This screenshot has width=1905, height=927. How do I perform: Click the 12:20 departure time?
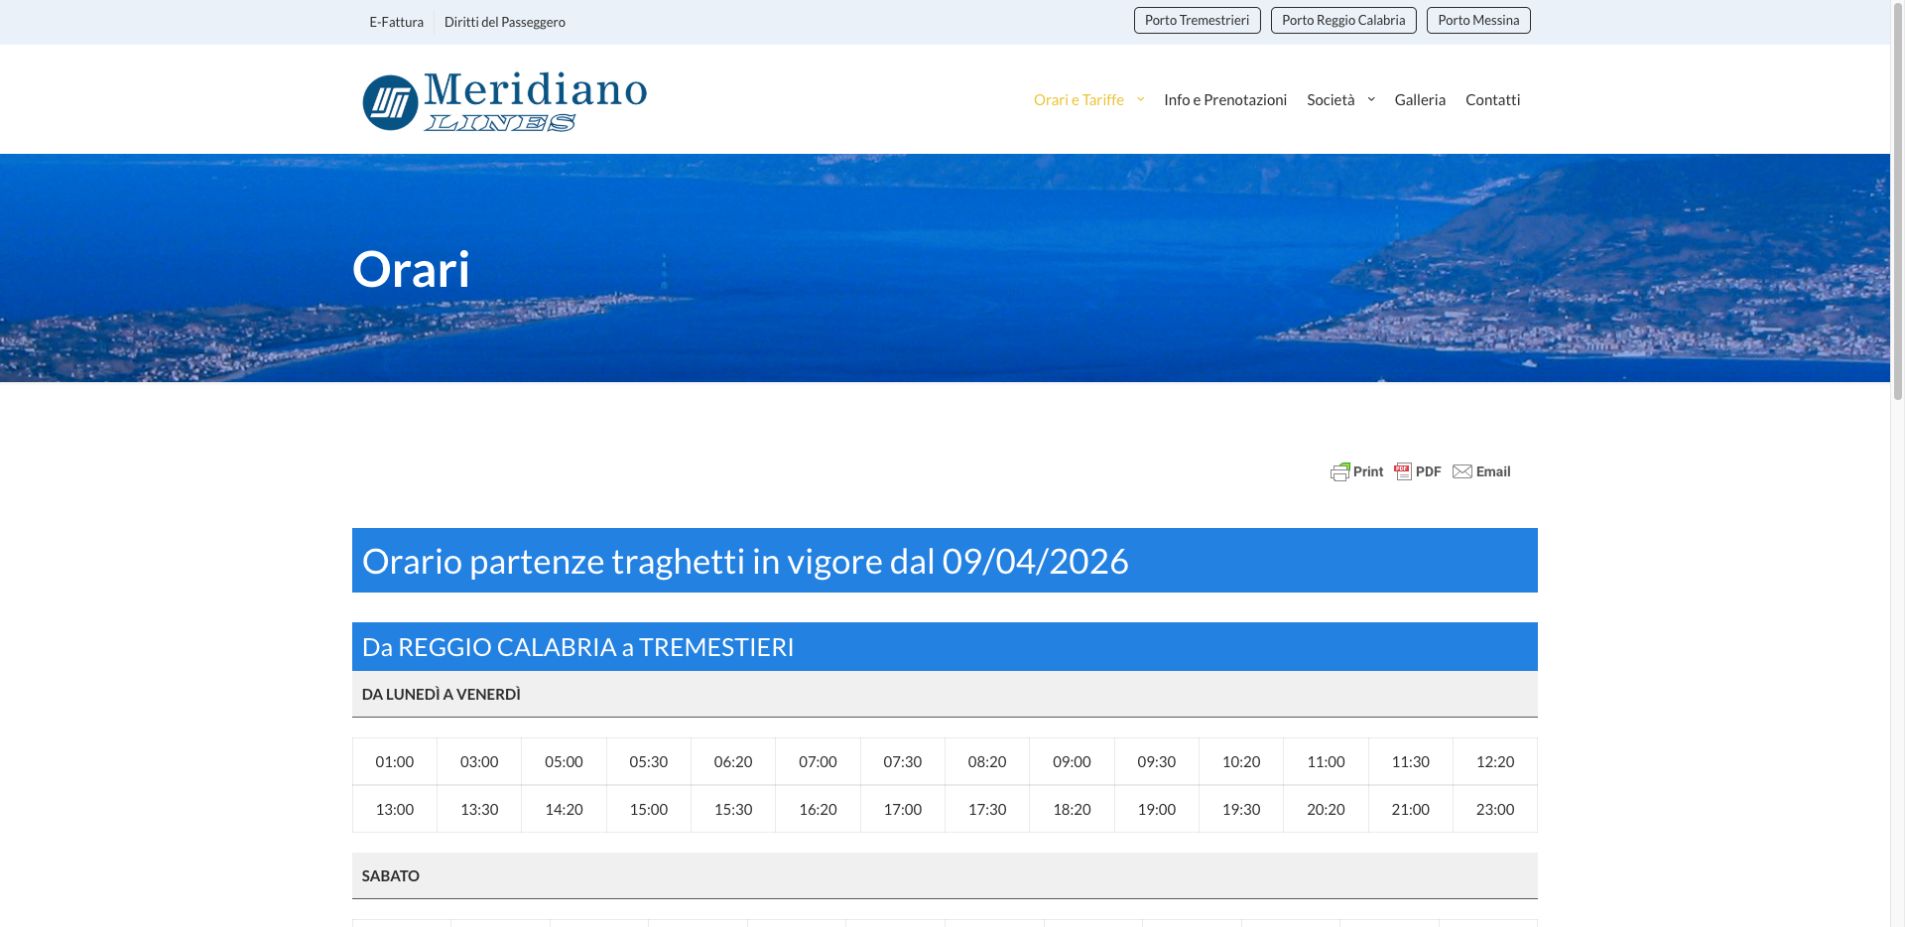click(1495, 762)
